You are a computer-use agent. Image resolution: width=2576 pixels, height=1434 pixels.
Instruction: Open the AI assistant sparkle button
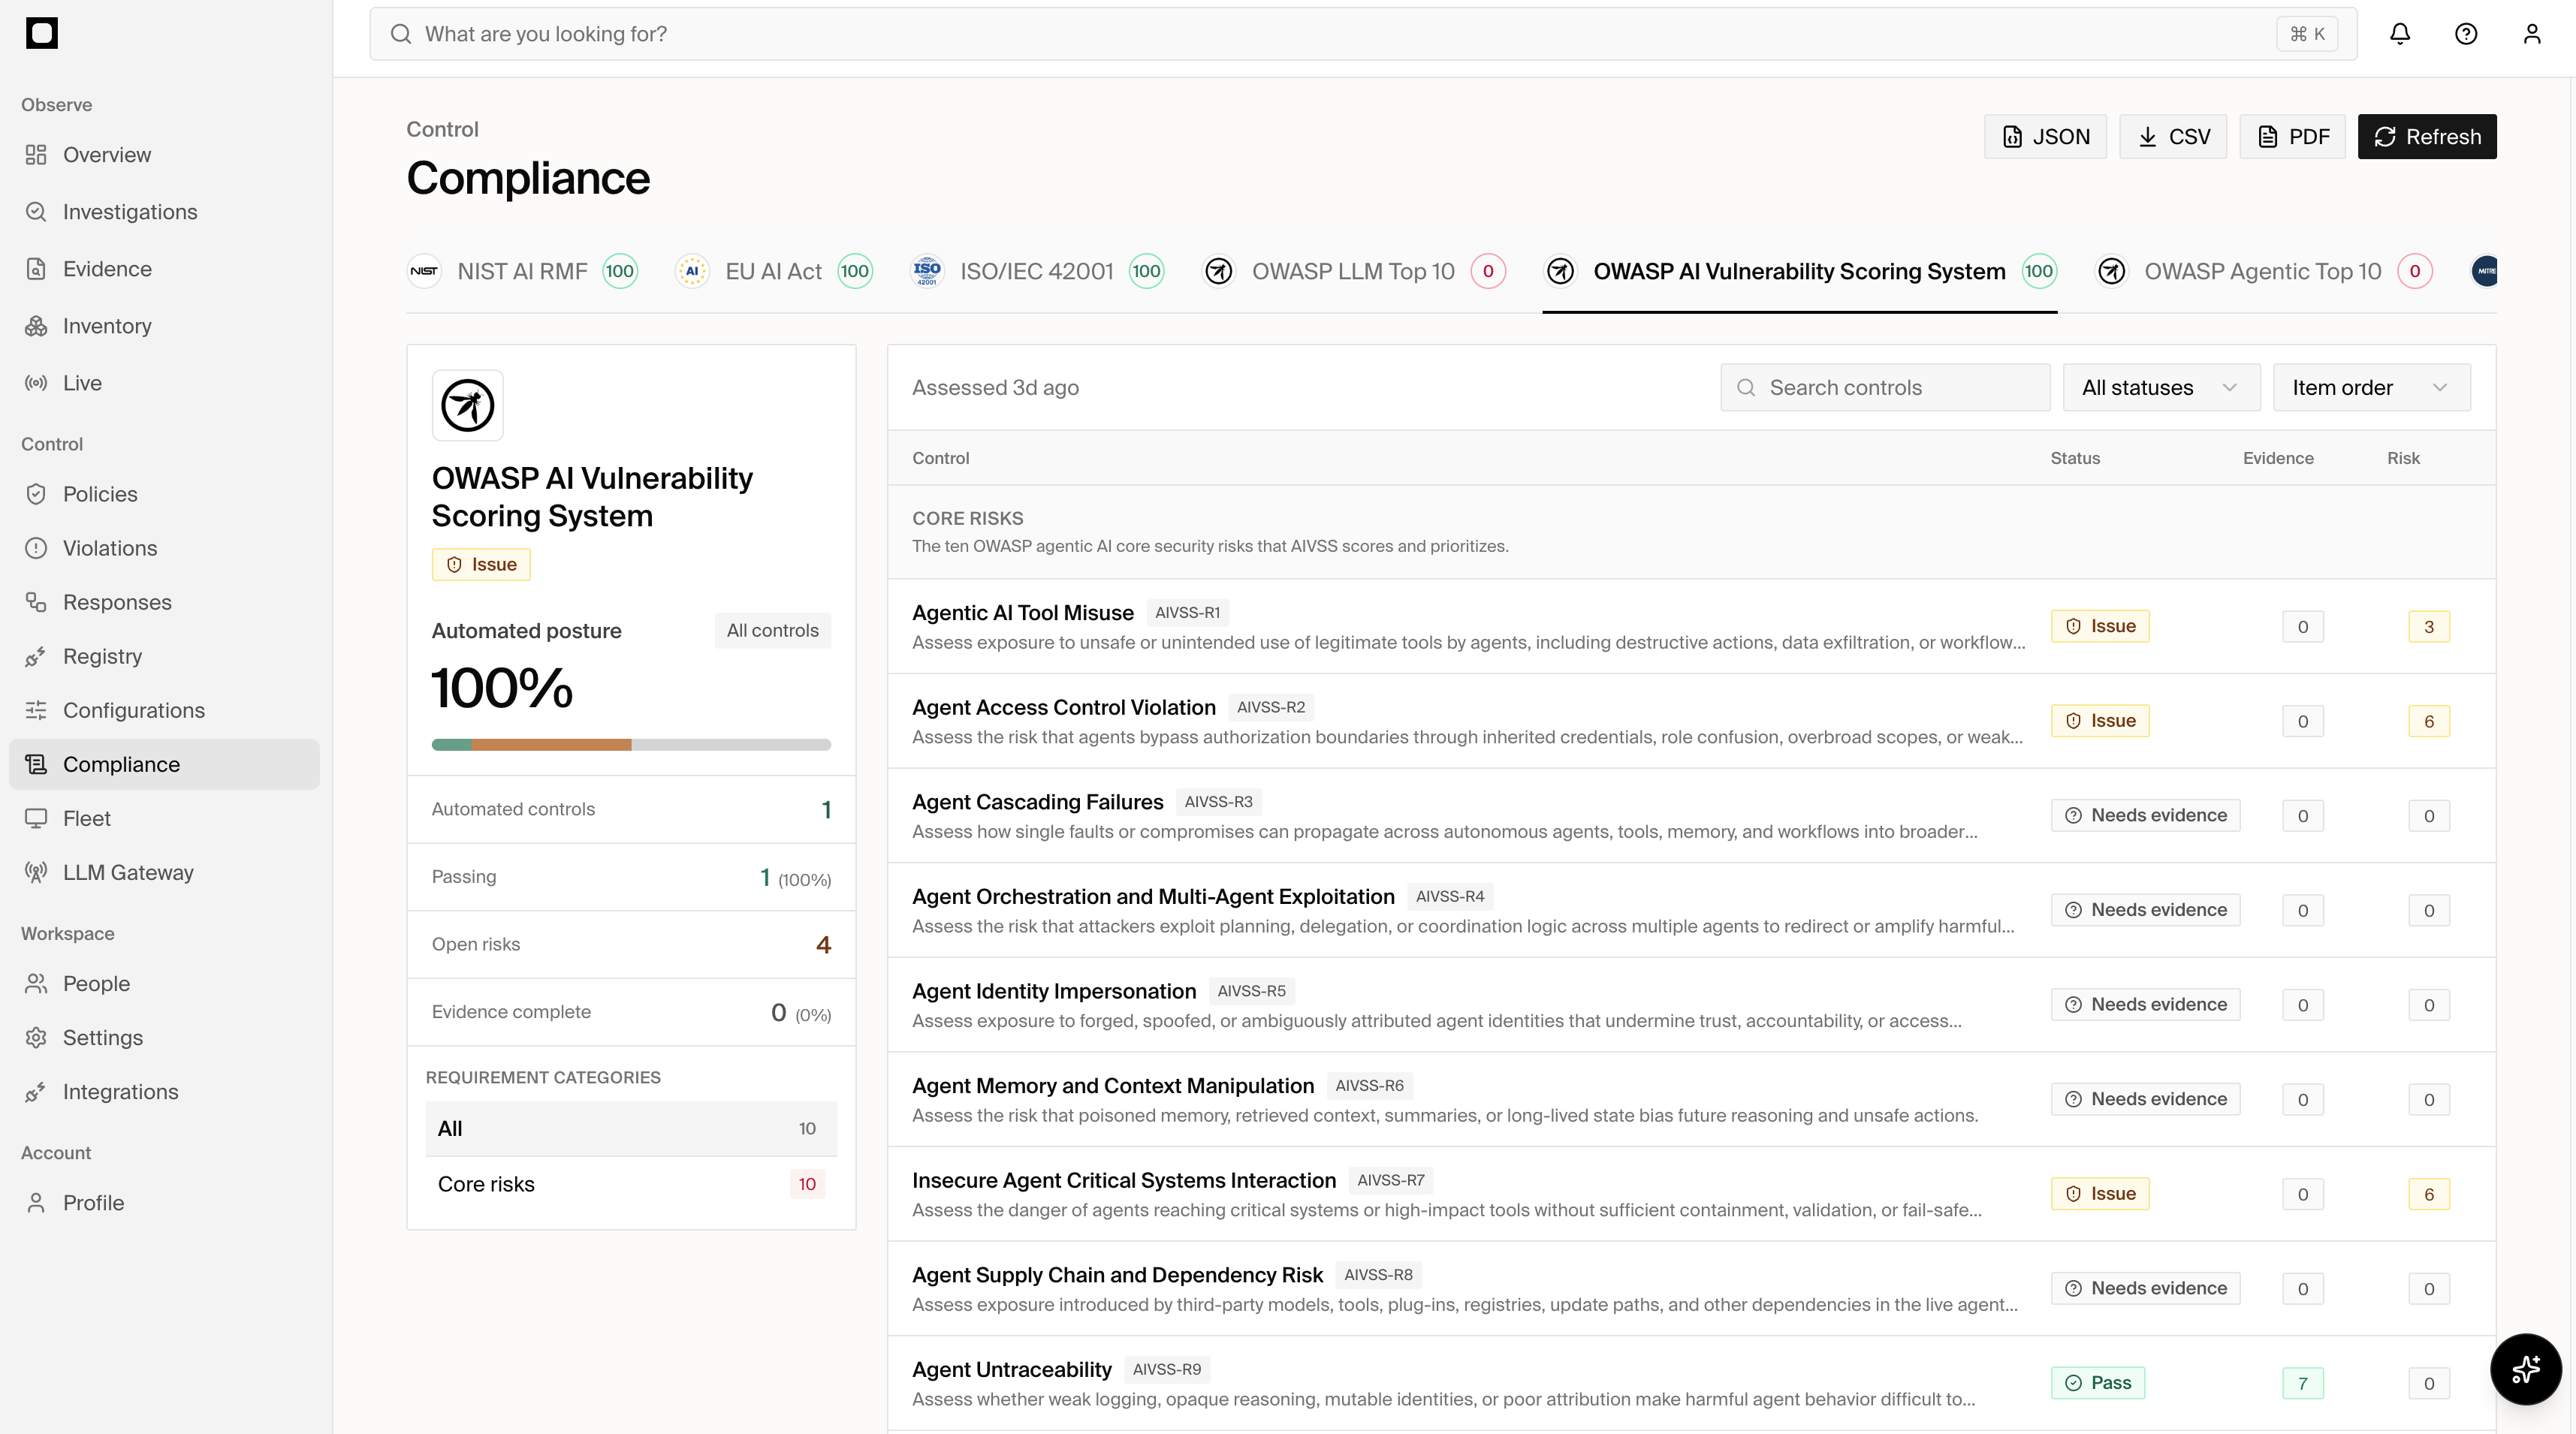pyautogui.click(x=2526, y=1369)
